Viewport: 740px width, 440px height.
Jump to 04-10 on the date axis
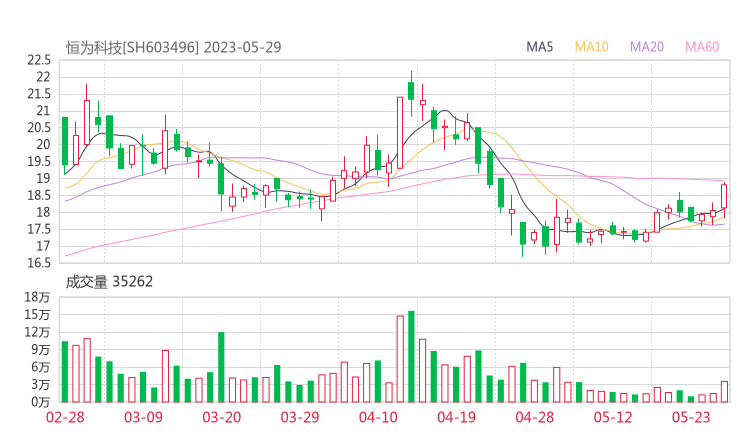(x=378, y=417)
